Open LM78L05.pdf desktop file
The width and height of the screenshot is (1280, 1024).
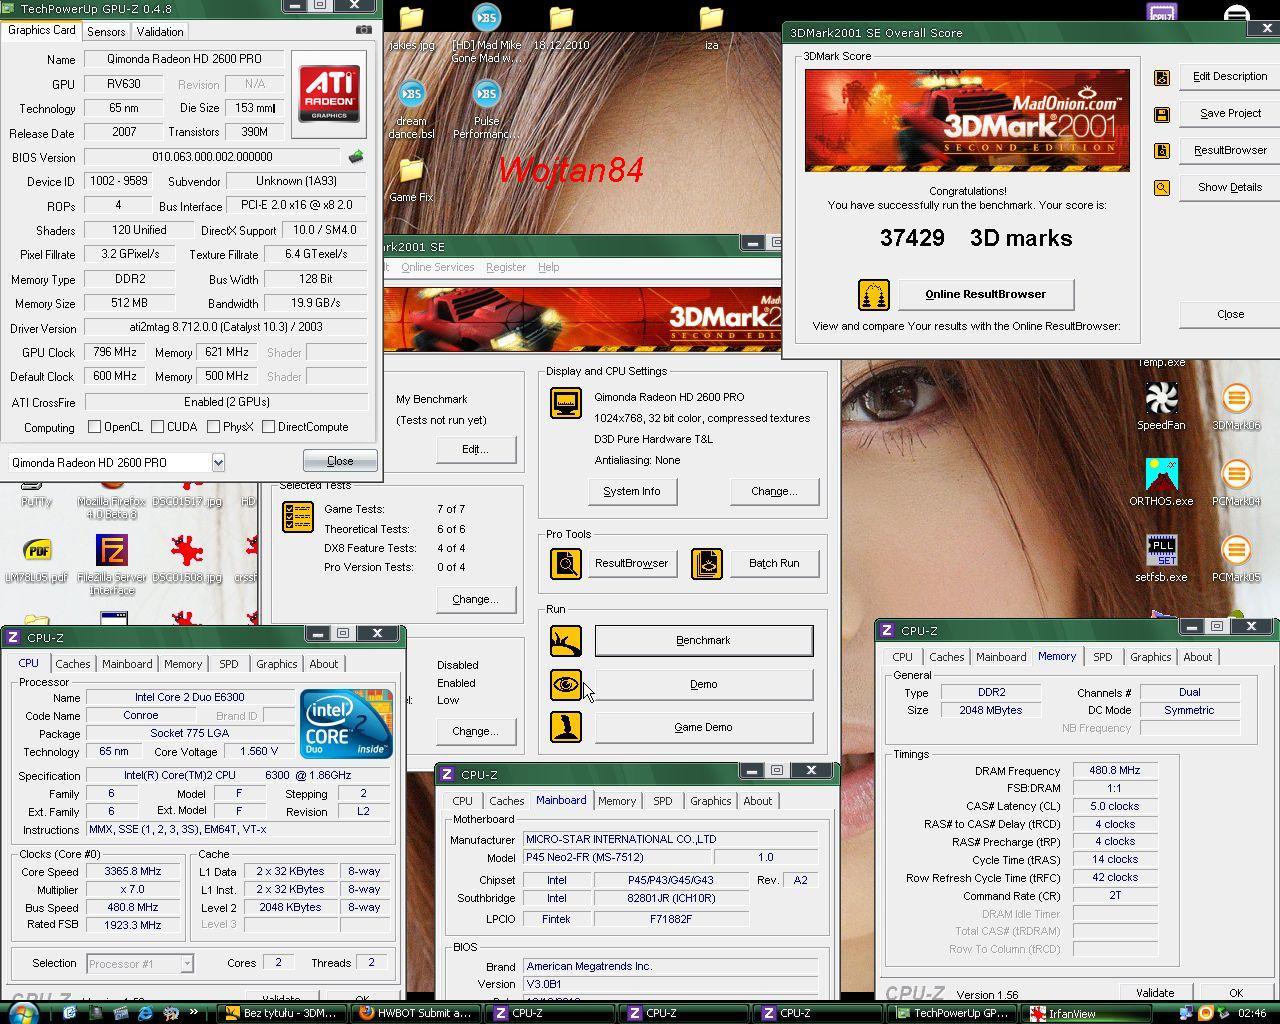37,560
